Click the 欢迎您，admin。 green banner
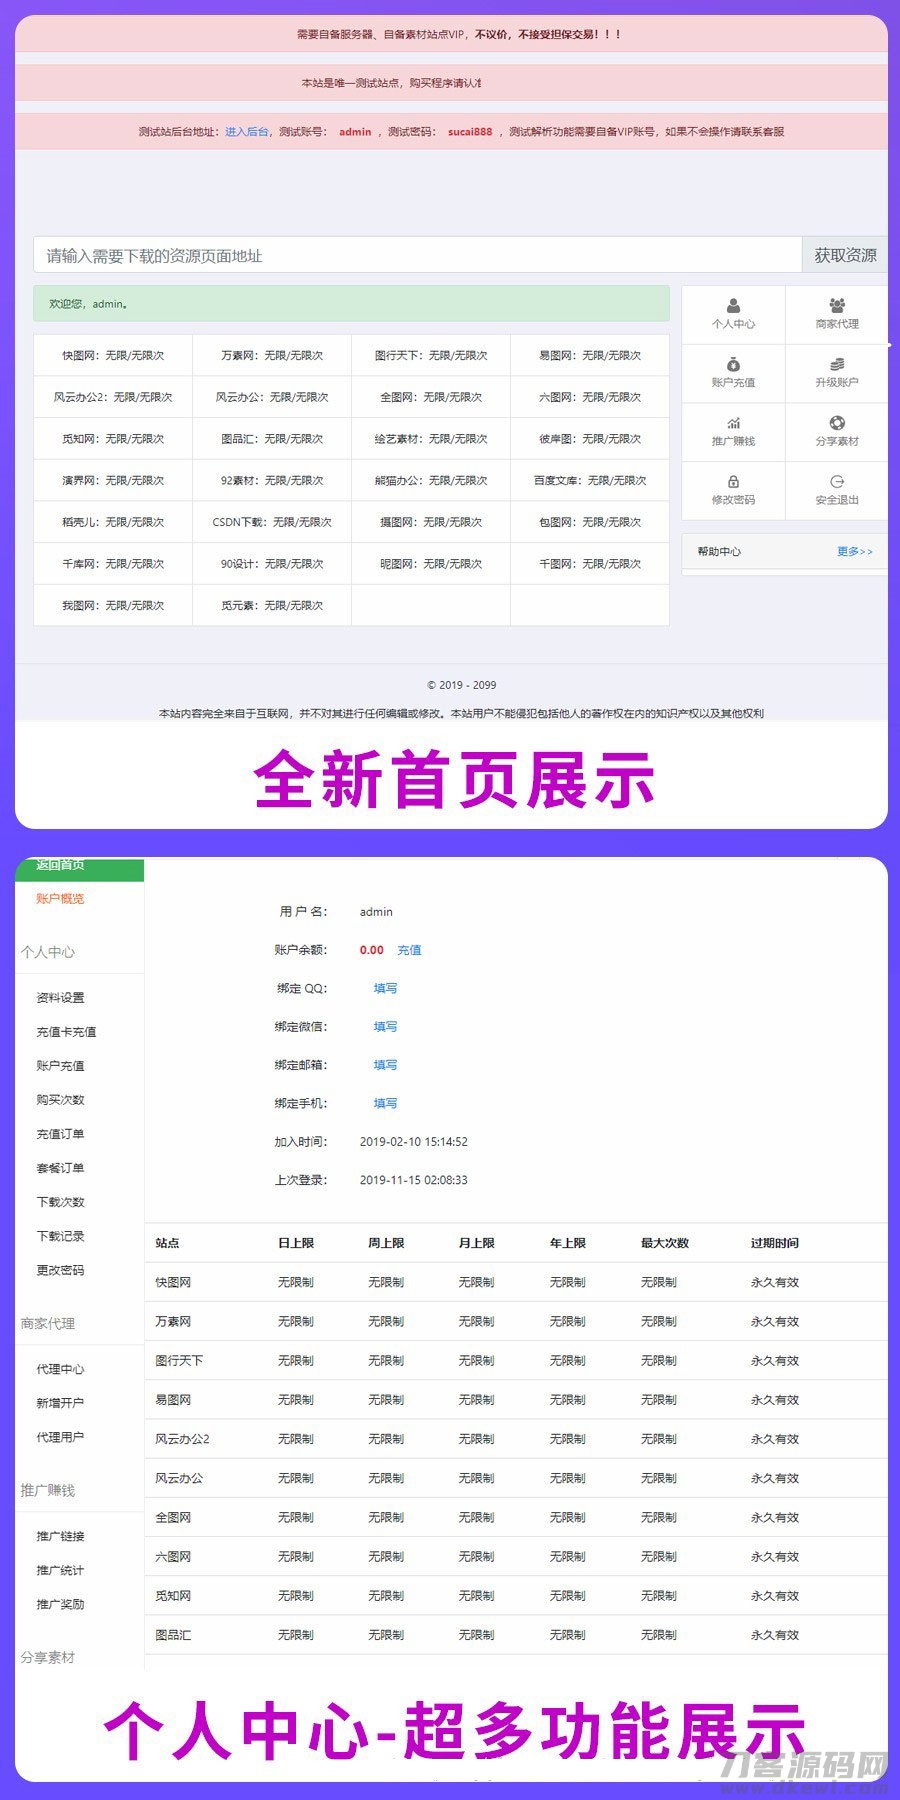Viewport: 900px width, 1800px height. [x=351, y=304]
